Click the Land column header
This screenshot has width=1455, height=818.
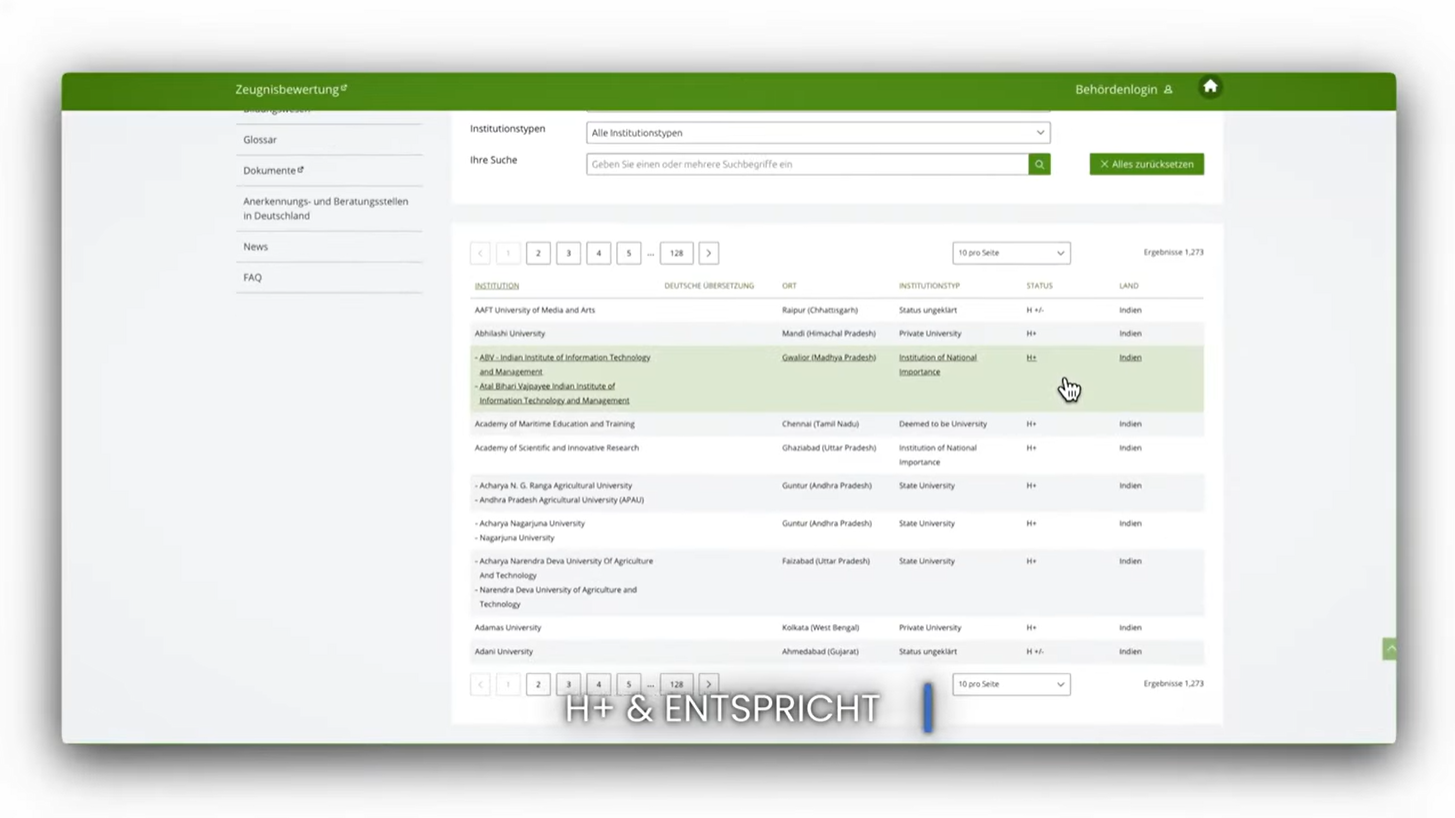tap(1128, 286)
